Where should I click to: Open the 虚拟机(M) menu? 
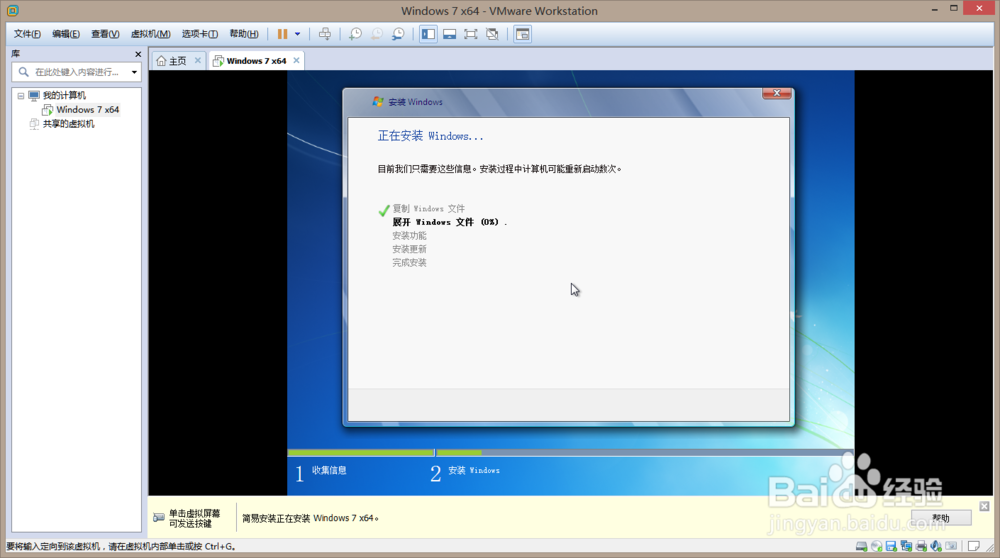click(150, 34)
